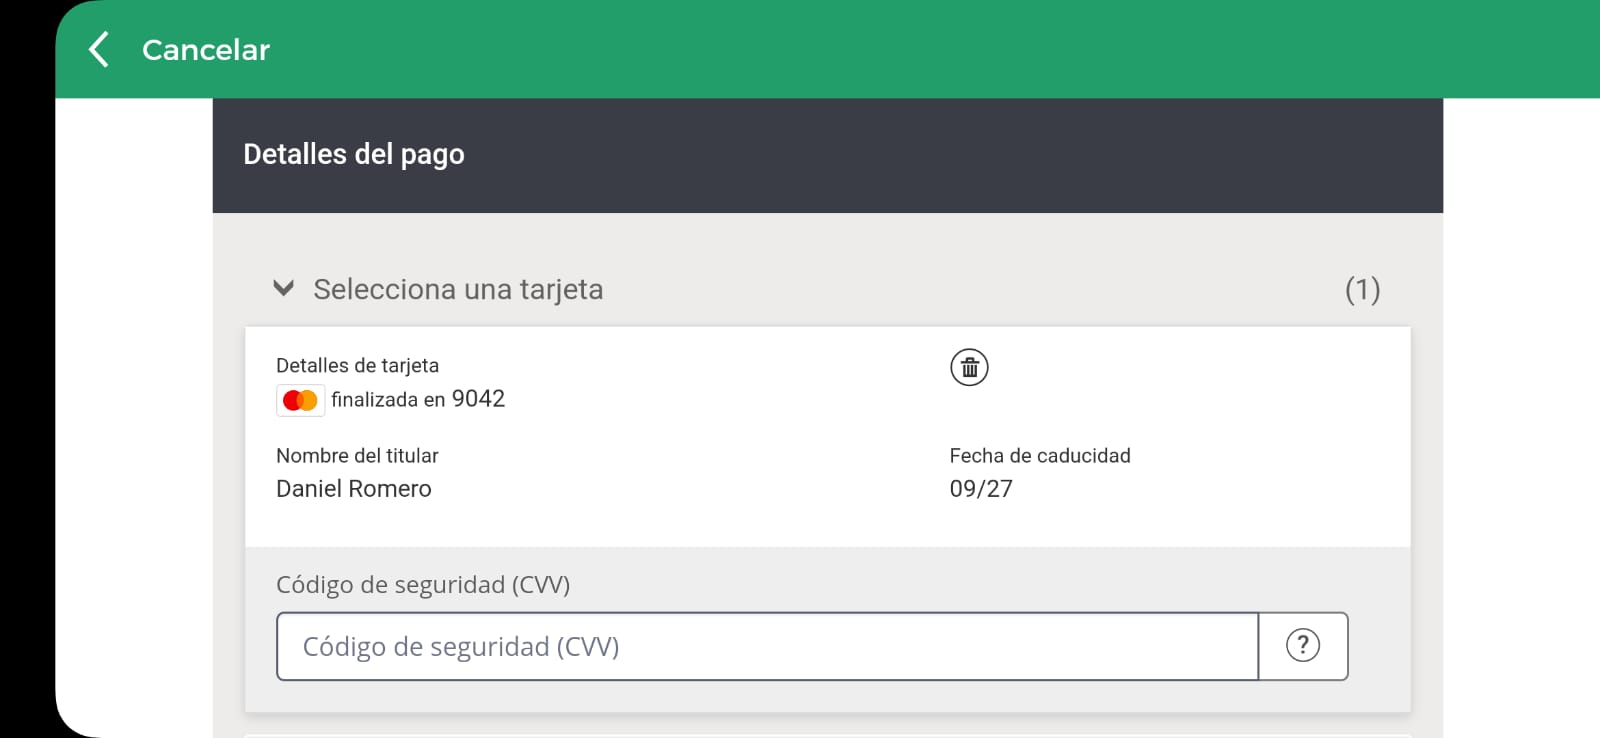Open CVV help question mark icon
Screen dimensions: 1600x738
click(1302, 646)
